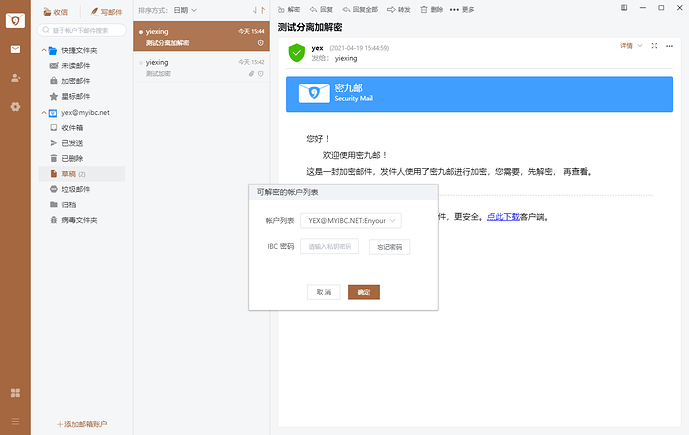Image resolution: width=689 pixels, height=435 pixels.
Task: Click 解密 decrypt in toolbar
Action: (x=289, y=10)
